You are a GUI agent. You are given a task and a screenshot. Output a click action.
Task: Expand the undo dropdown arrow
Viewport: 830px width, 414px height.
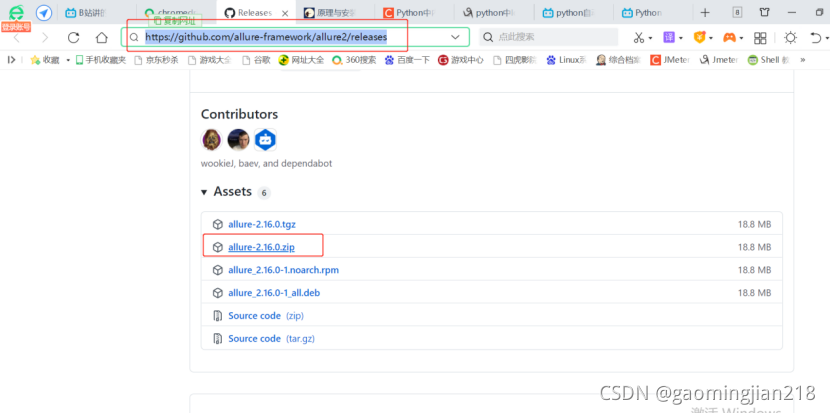(826, 38)
